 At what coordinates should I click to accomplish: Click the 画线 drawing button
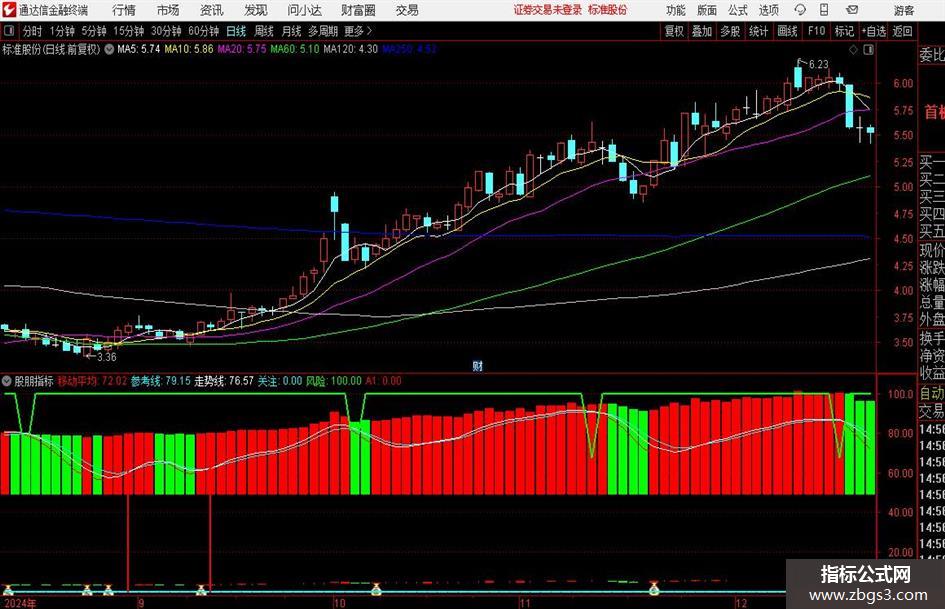787,31
